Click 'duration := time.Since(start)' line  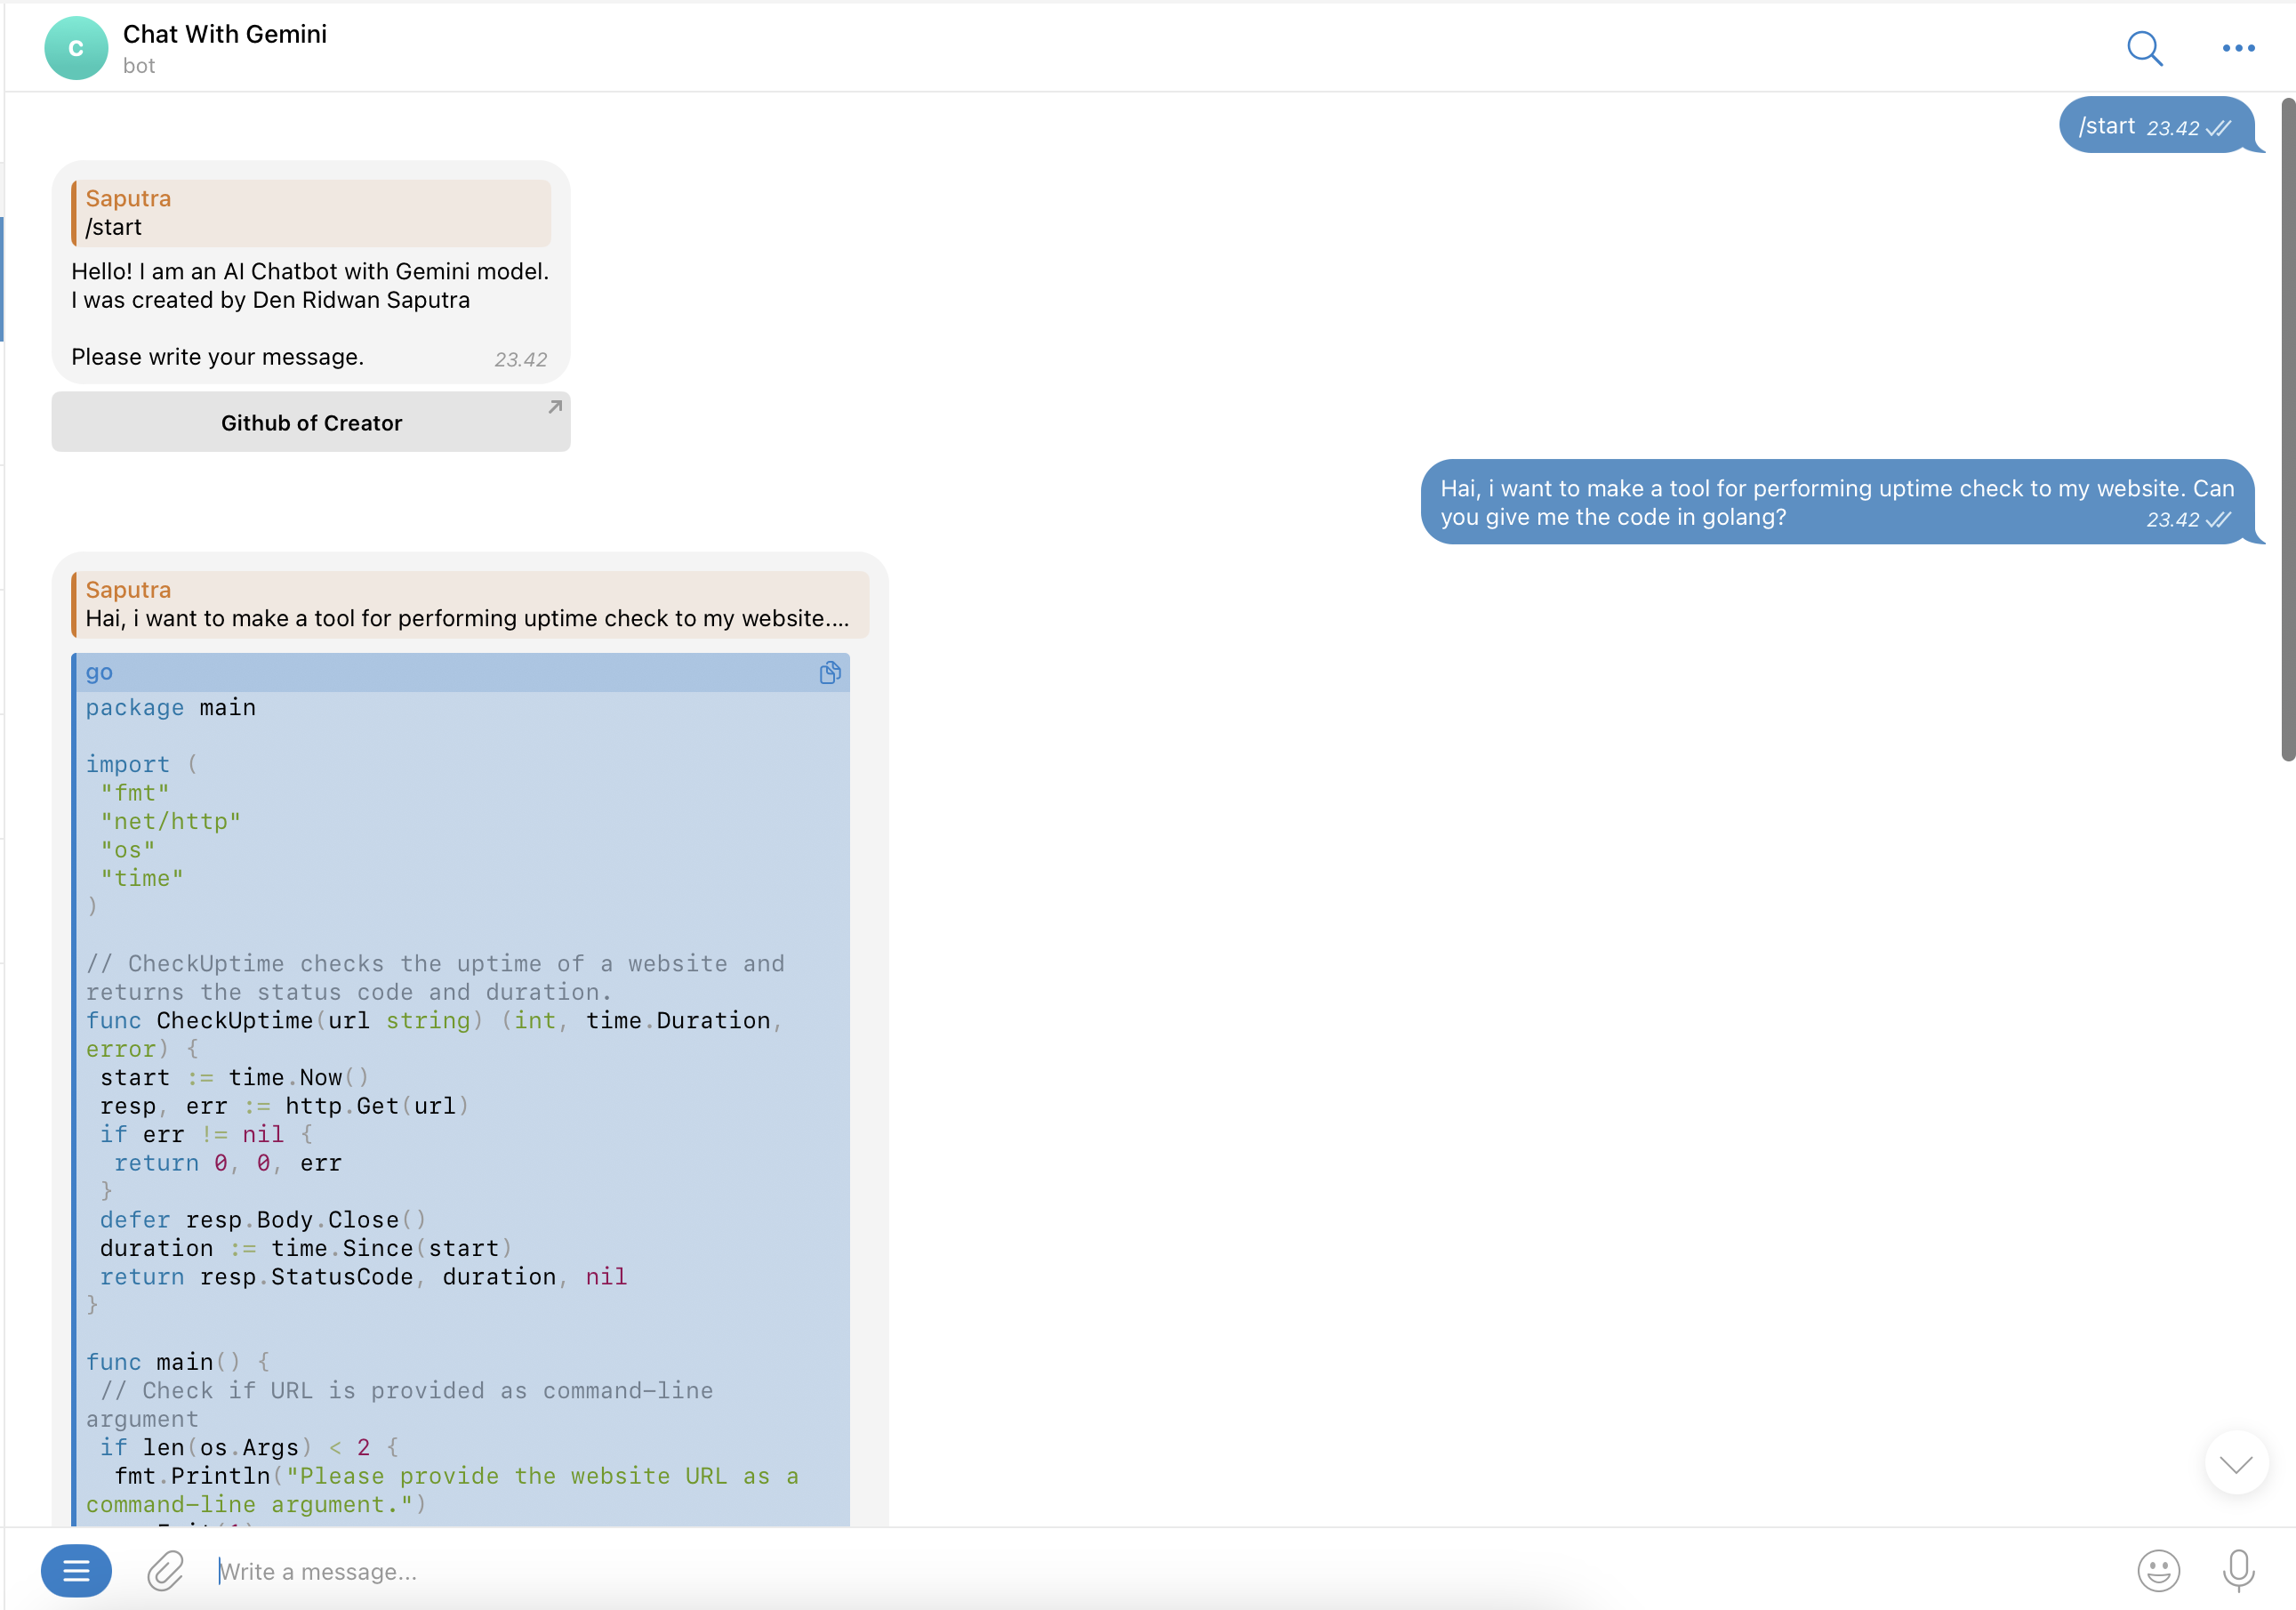pos(306,1249)
